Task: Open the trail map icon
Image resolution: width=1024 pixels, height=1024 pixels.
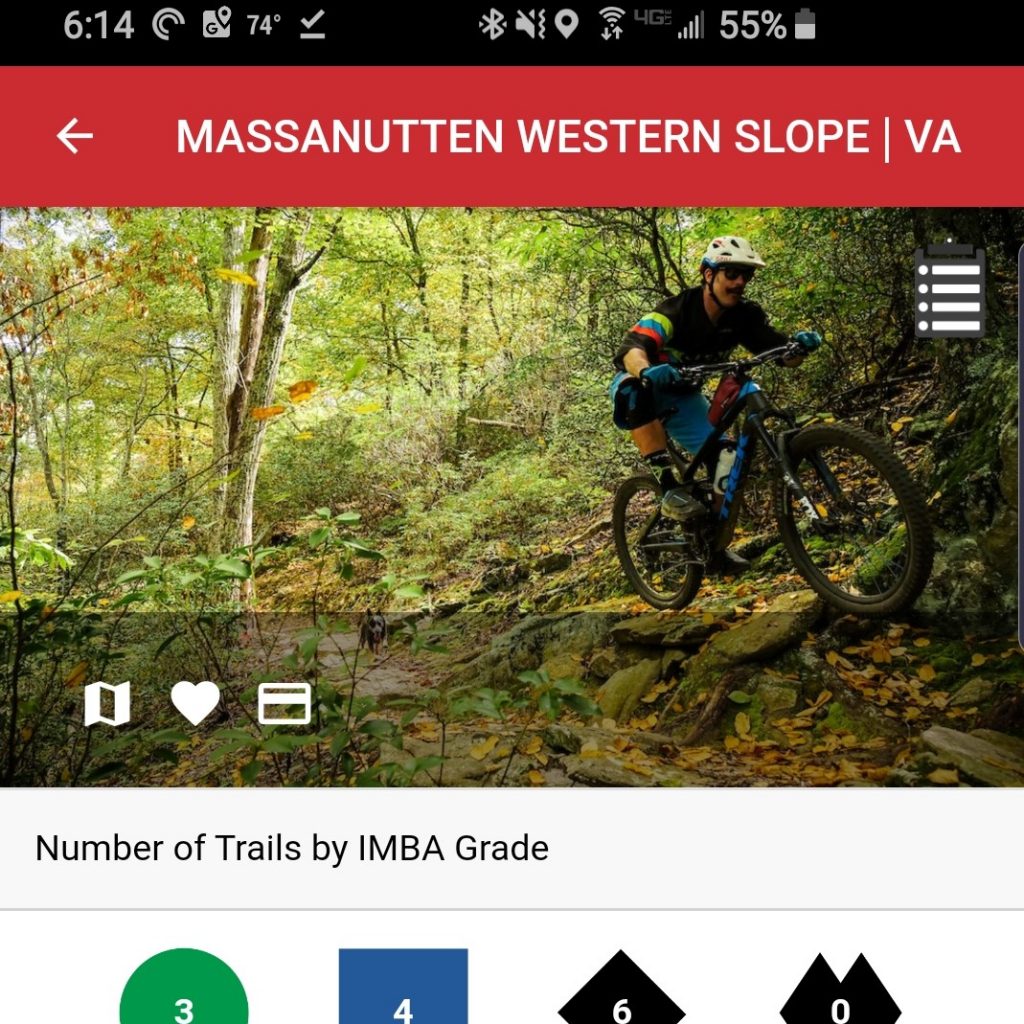Action: pyautogui.click(x=108, y=703)
